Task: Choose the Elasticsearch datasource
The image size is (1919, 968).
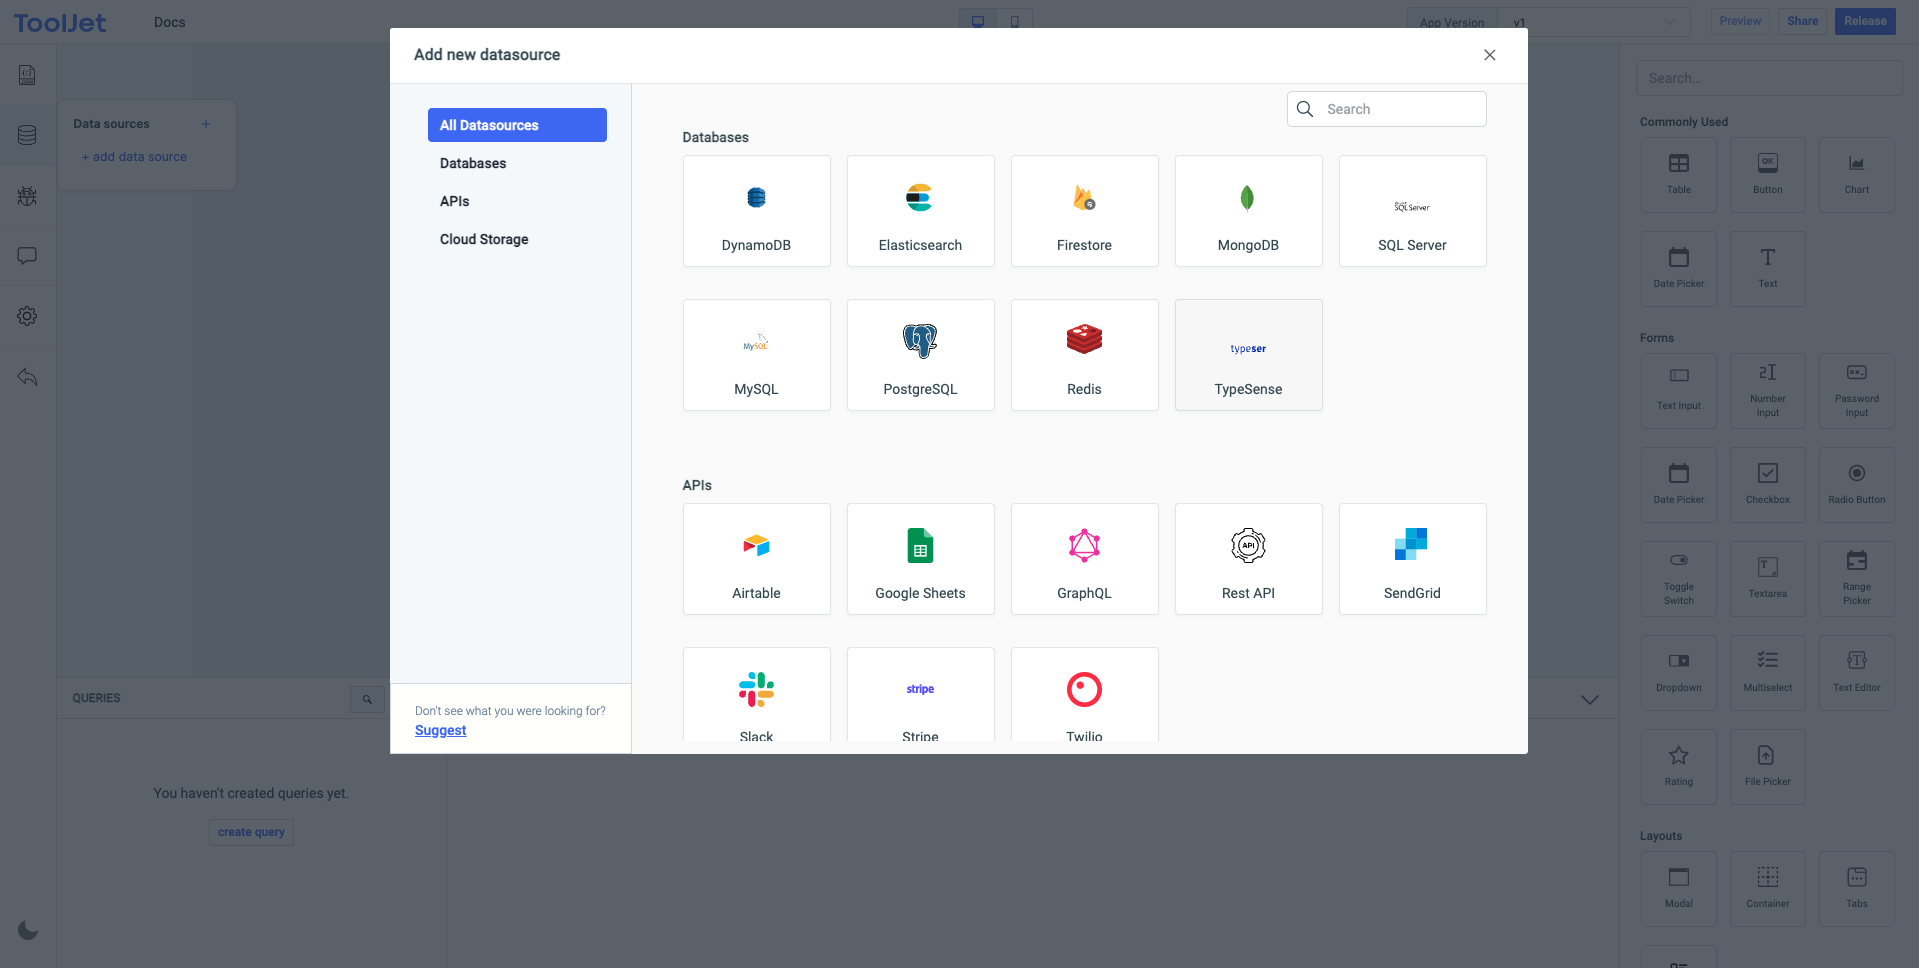Action: point(920,211)
